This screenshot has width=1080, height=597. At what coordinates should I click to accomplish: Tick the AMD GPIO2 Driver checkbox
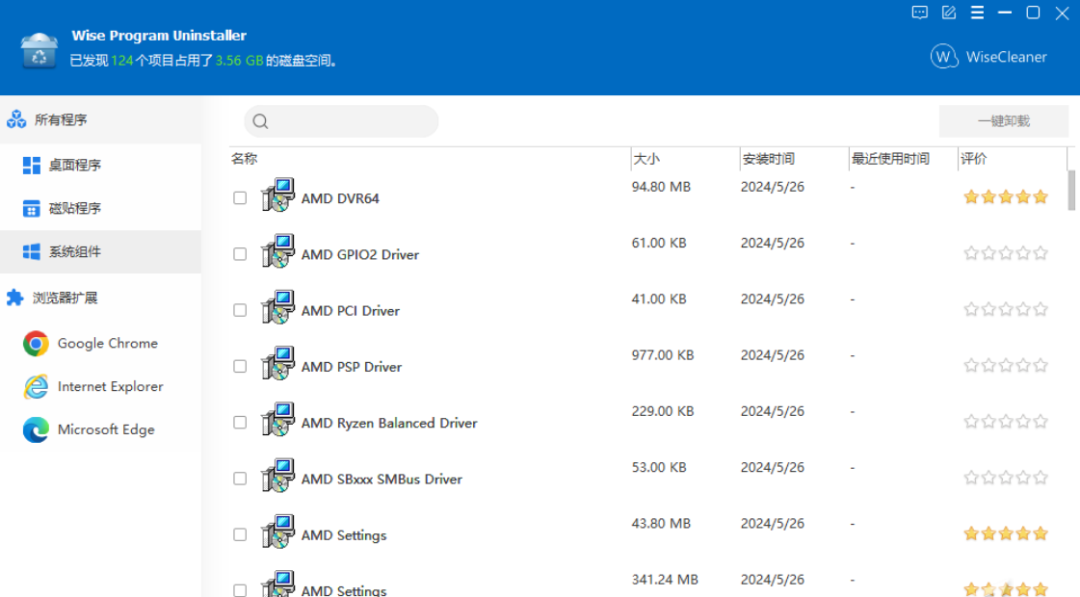pyautogui.click(x=240, y=254)
